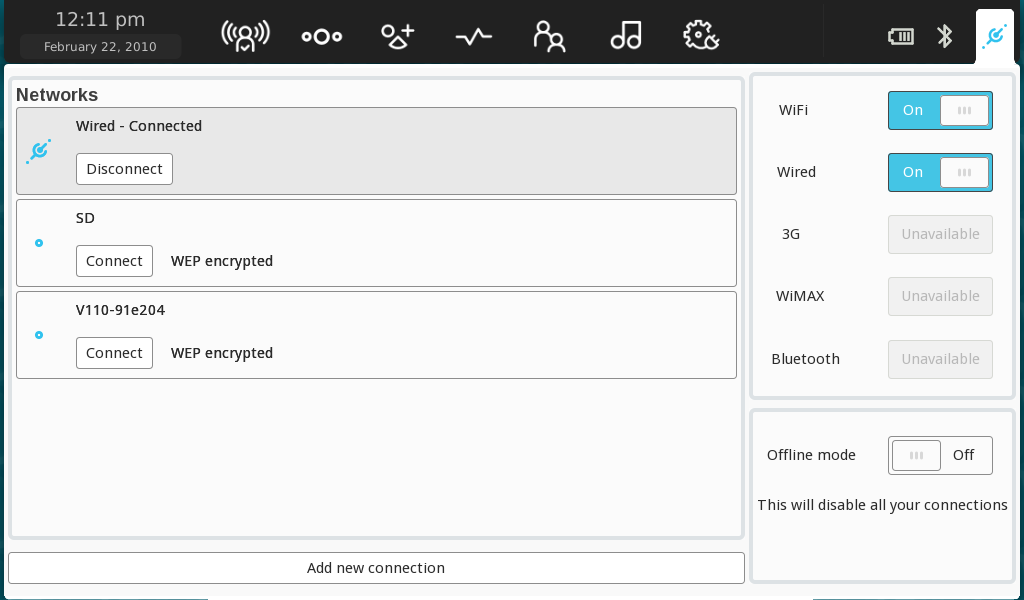The height and width of the screenshot is (600, 1024).
Task: Open the people panel icon
Action: 549,36
